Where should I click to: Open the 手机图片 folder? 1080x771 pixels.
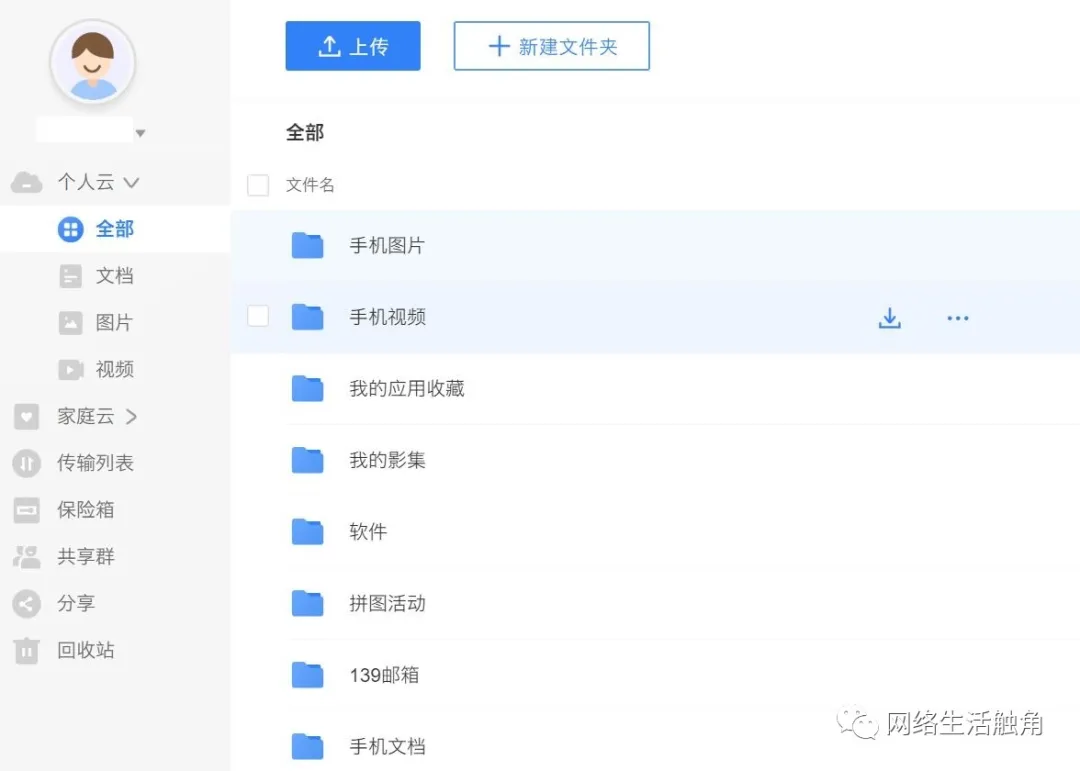click(x=384, y=245)
